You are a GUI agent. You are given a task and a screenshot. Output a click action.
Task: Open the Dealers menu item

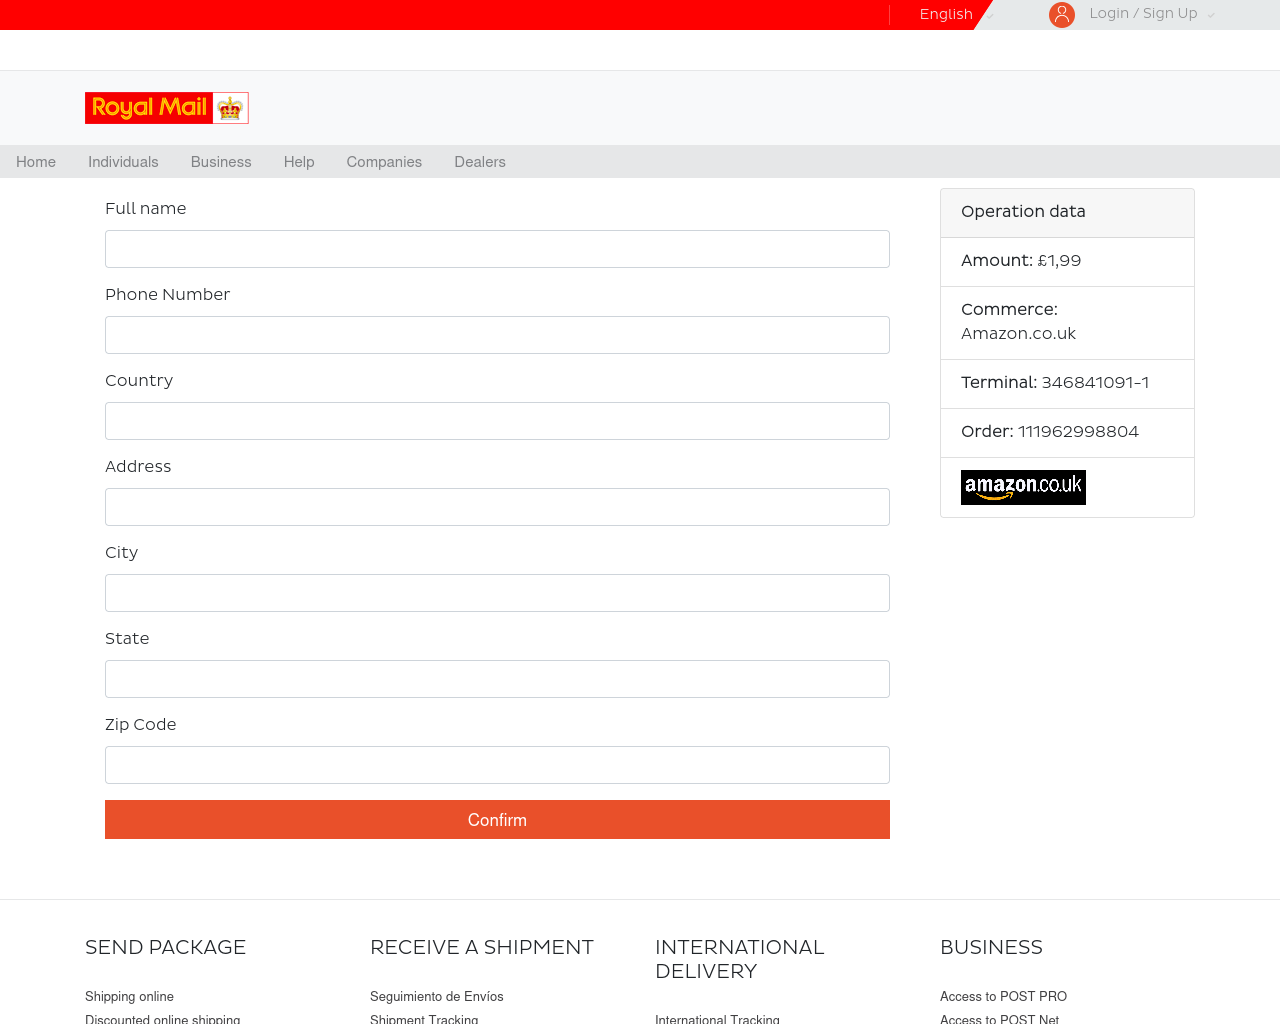480,162
